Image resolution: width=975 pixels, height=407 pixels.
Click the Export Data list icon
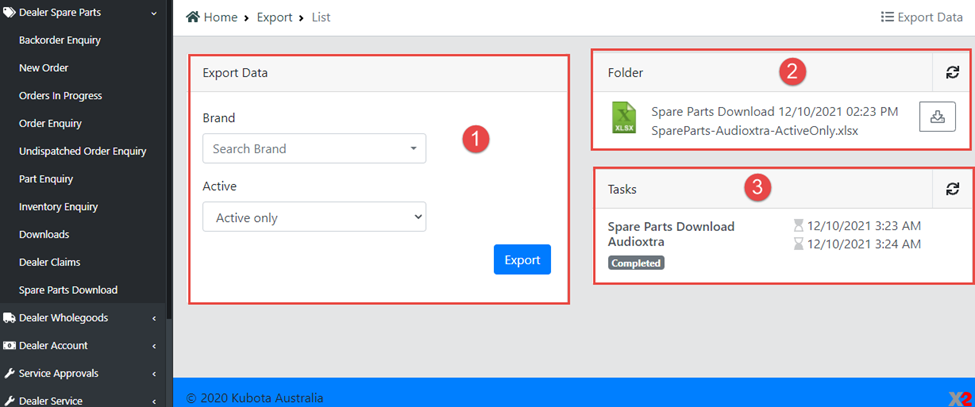coord(886,17)
